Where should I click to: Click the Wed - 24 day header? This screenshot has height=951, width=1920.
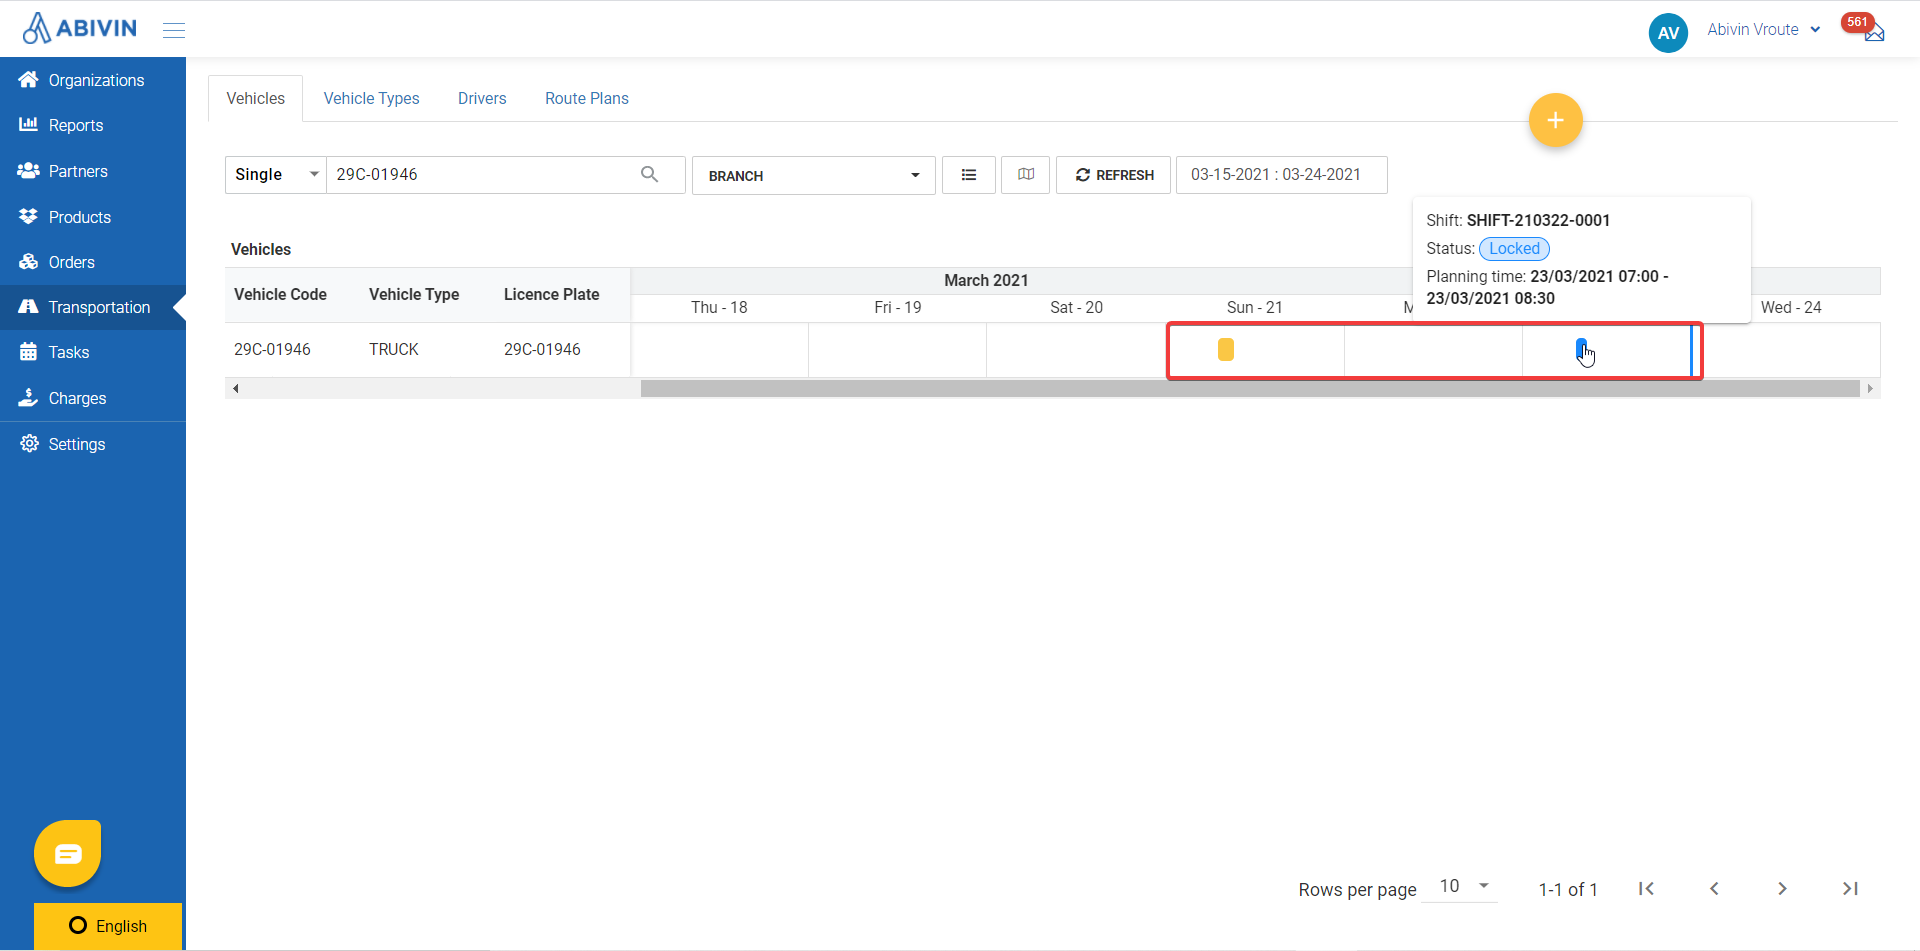pyautogui.click(x=1791, y=307)
